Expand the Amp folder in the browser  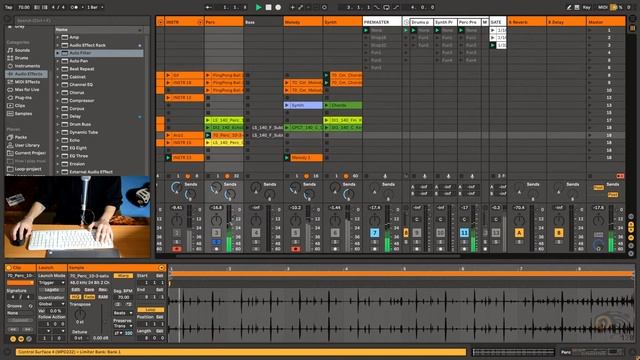tap(58, 37)
